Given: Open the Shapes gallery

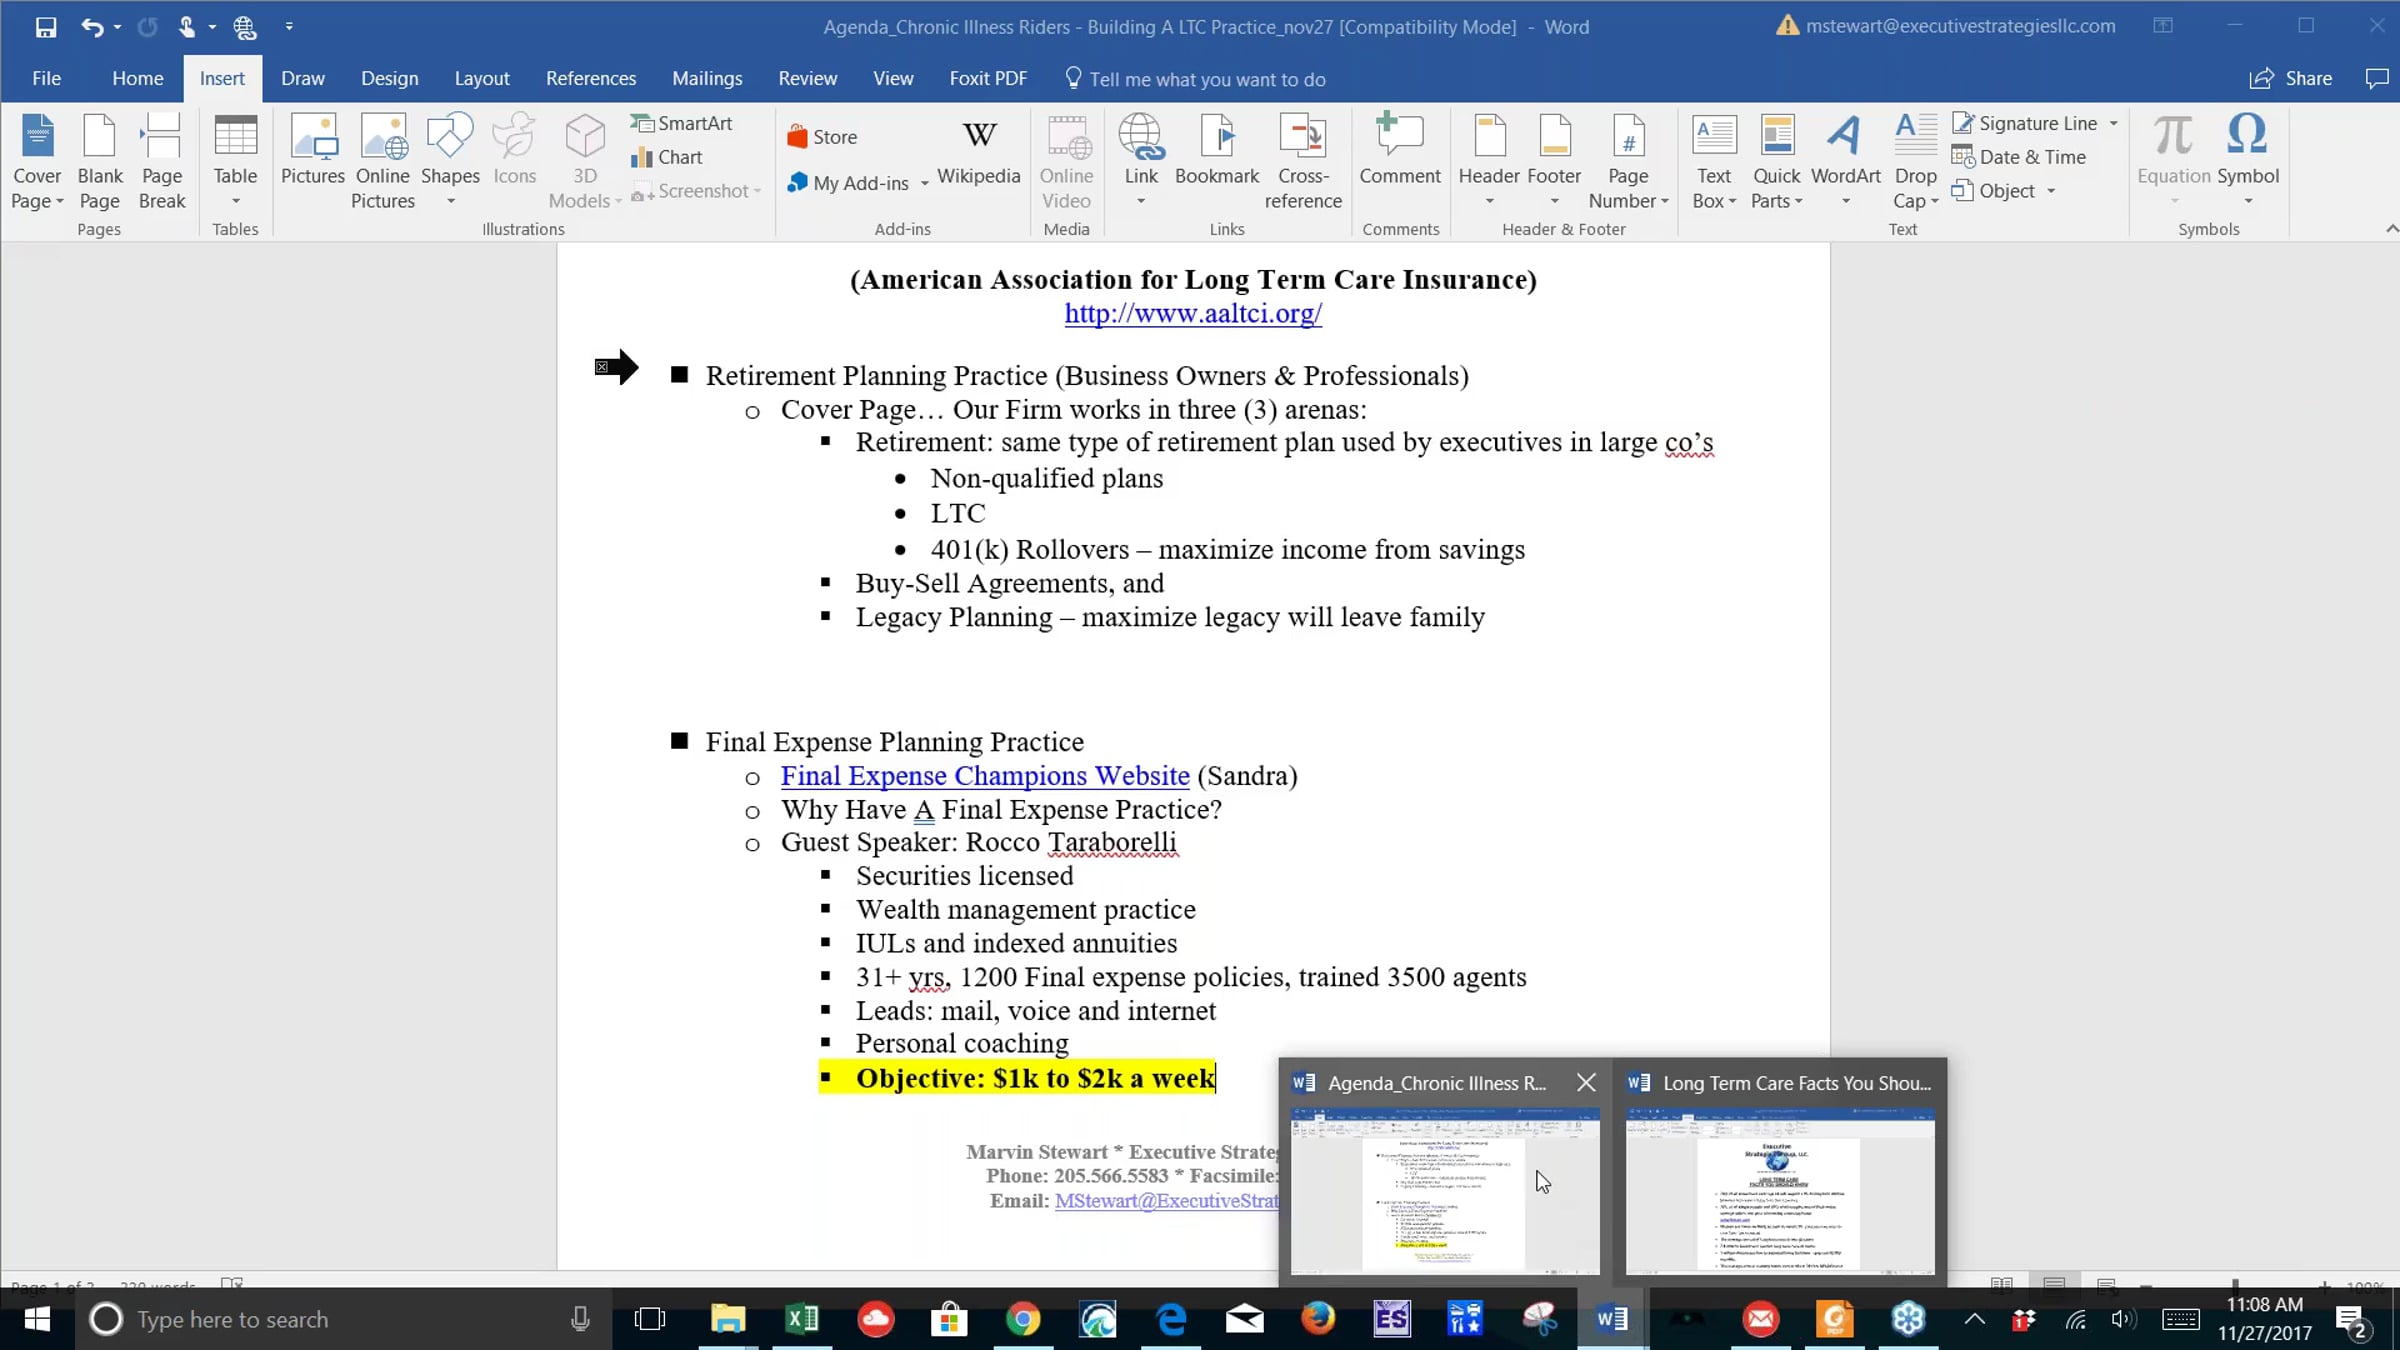Looking at the screenshot, I should 450,162.
